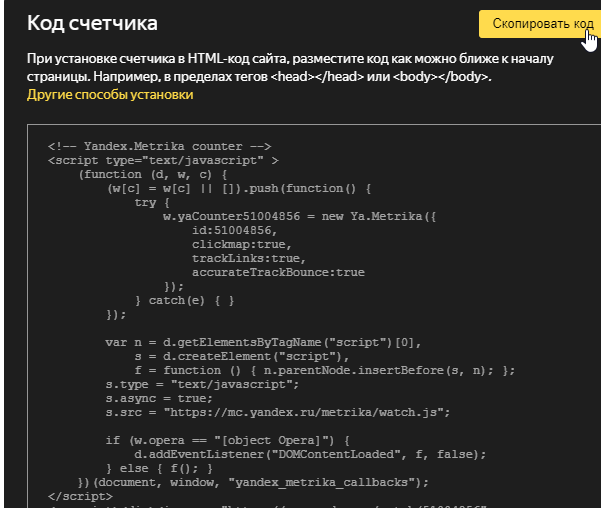The width and height of the screenshot is (601, 508).
Task: Click the try { line
Action: point(152,202)
